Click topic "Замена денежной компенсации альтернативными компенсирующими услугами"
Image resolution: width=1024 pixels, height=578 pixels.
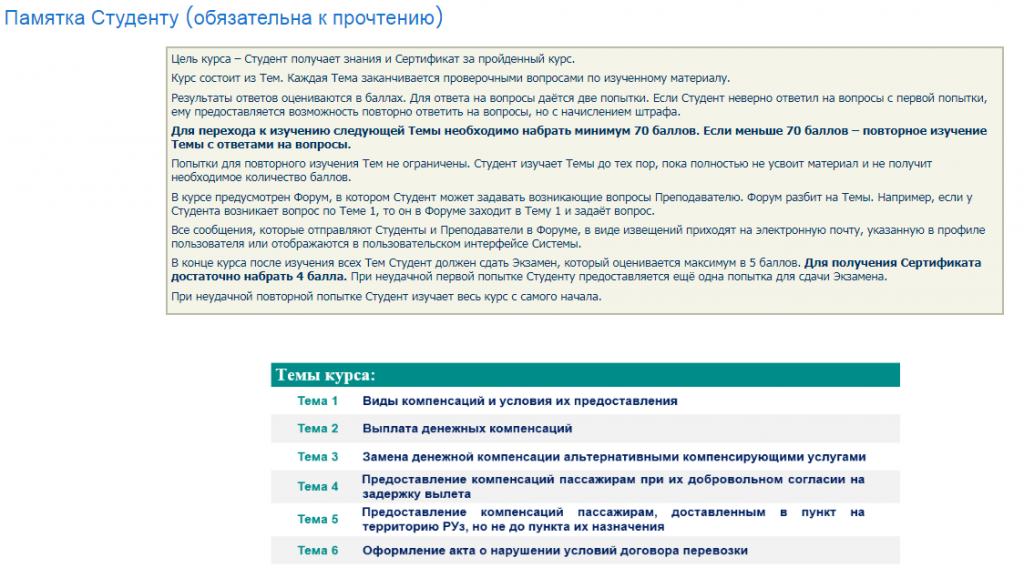pyautogui.click(x=613, y=457)
